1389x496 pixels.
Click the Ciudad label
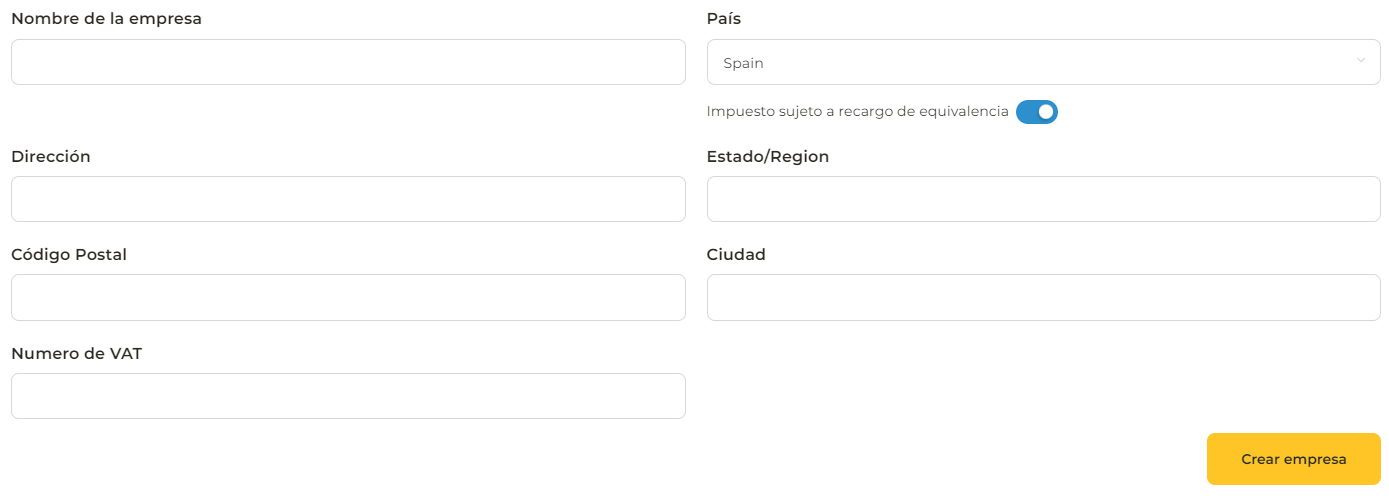point(736,255)
